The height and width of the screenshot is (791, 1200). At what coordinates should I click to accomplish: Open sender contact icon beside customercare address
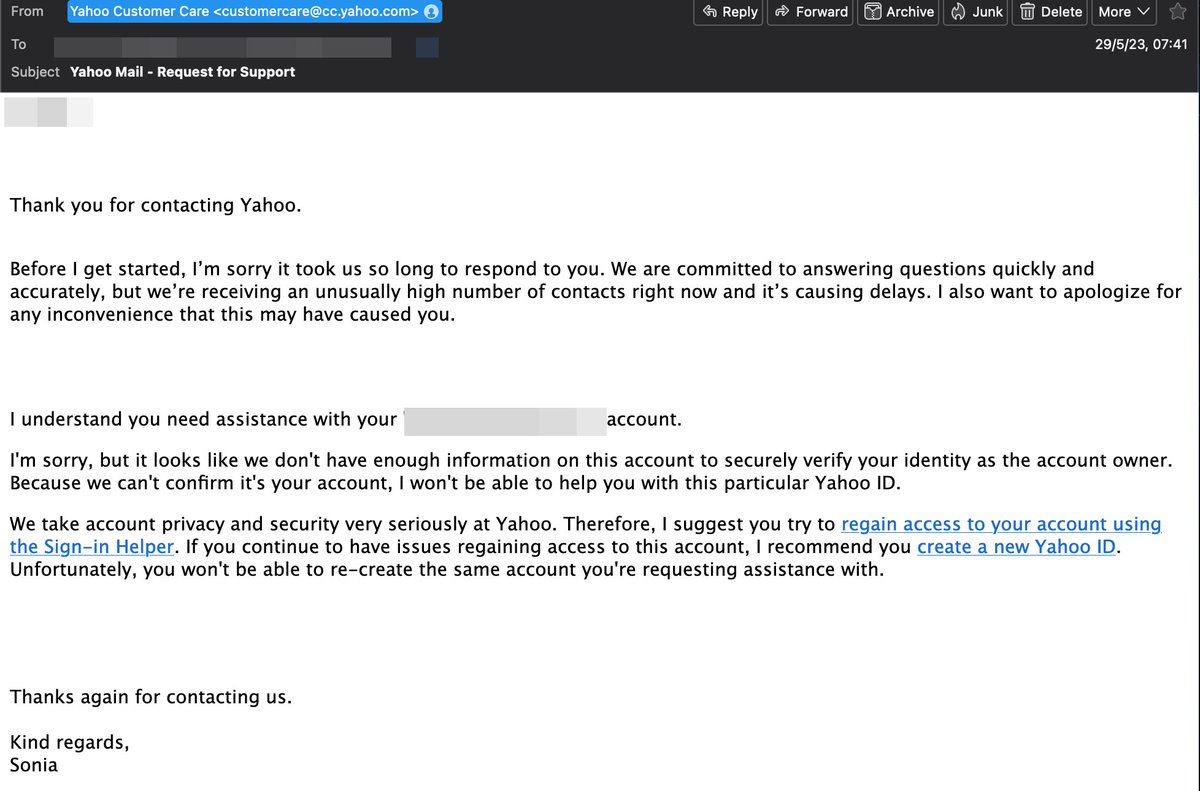tap(430, 12)
